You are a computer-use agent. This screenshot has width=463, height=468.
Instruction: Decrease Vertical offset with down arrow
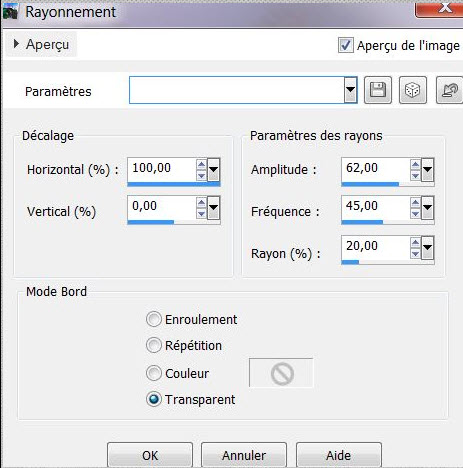click(201, 213)
